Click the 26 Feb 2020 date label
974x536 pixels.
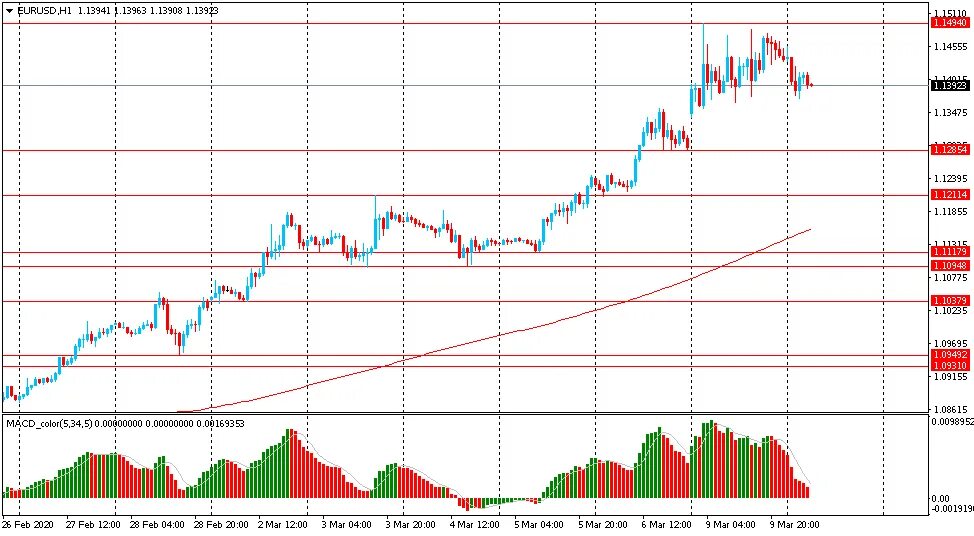(28, 525)
